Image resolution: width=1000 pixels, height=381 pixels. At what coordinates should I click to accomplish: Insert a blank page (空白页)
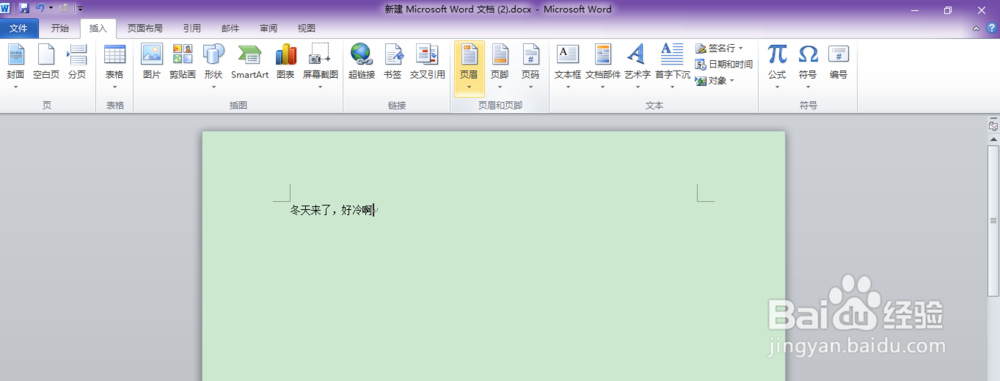46,63
